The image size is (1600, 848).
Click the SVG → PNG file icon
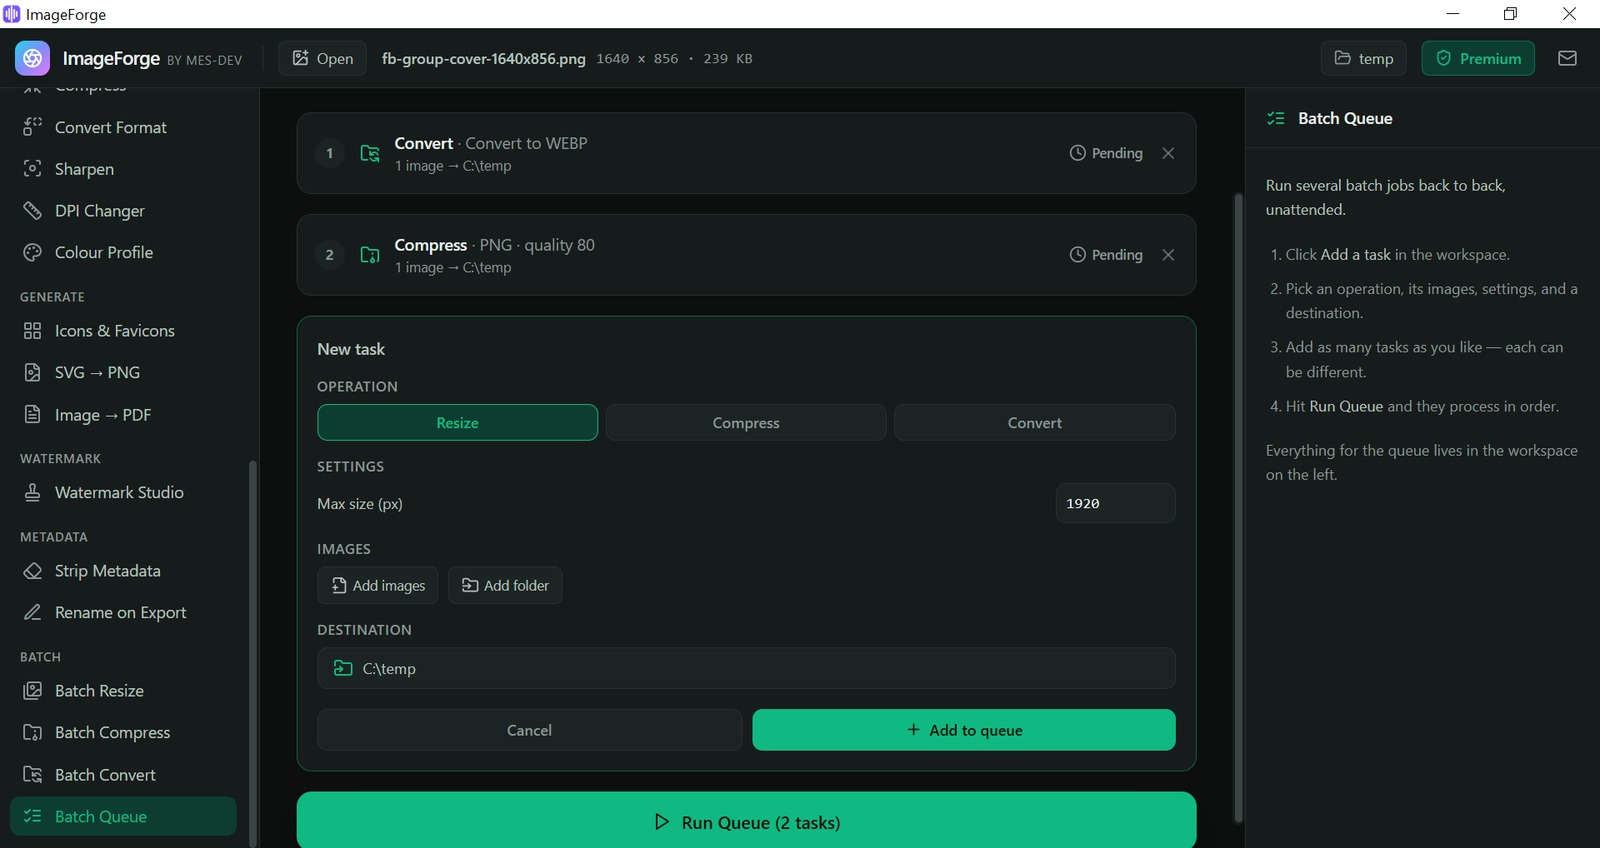pyautogui.click(x=33, y=372)
